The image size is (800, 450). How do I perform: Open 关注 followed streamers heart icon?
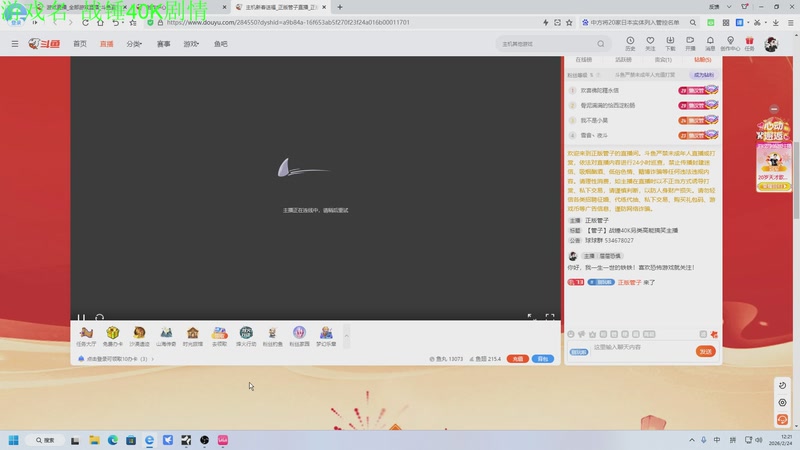(x=650, y=43)
